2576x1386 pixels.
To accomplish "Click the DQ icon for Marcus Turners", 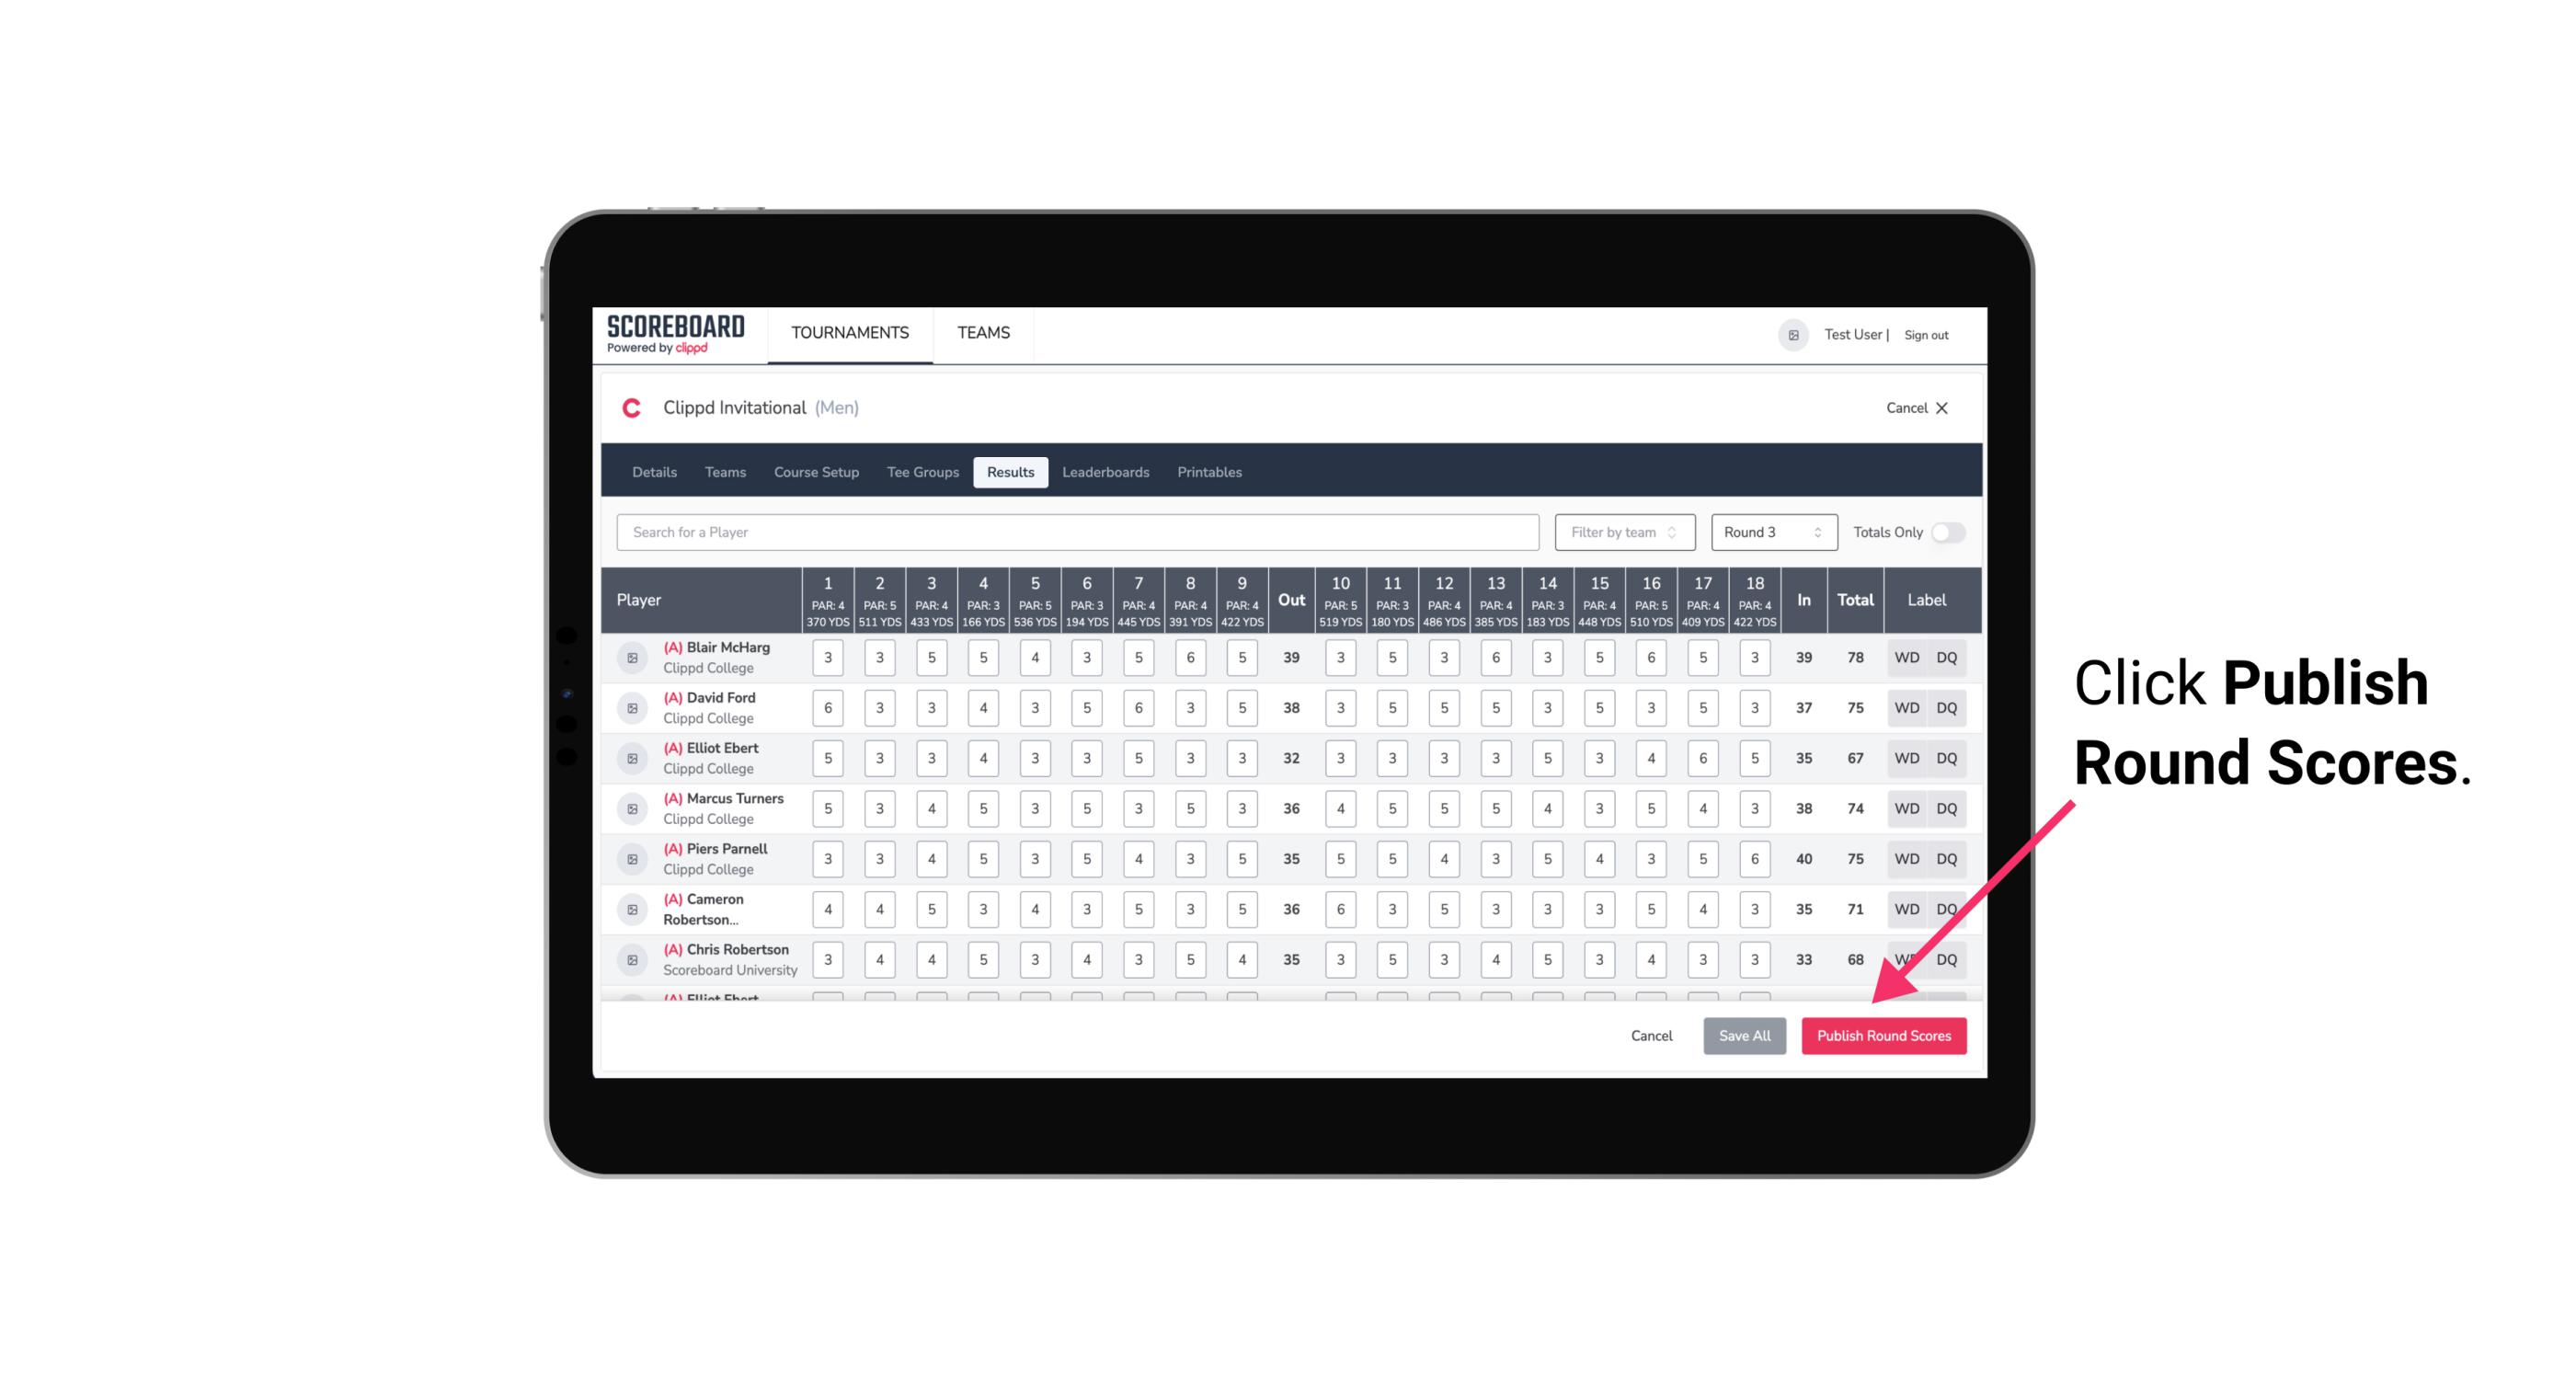I will point(1947,808).
